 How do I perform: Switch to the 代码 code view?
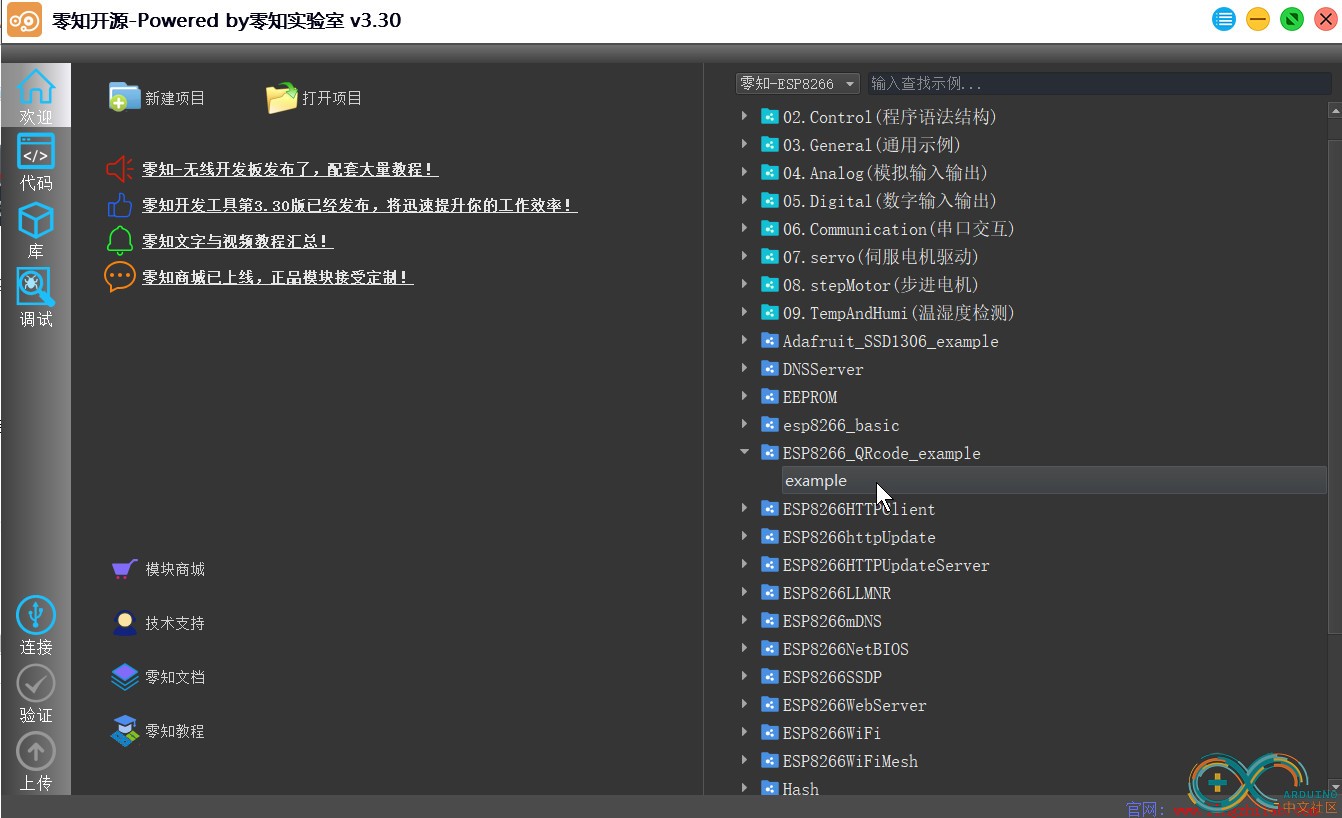pos(36,153)
